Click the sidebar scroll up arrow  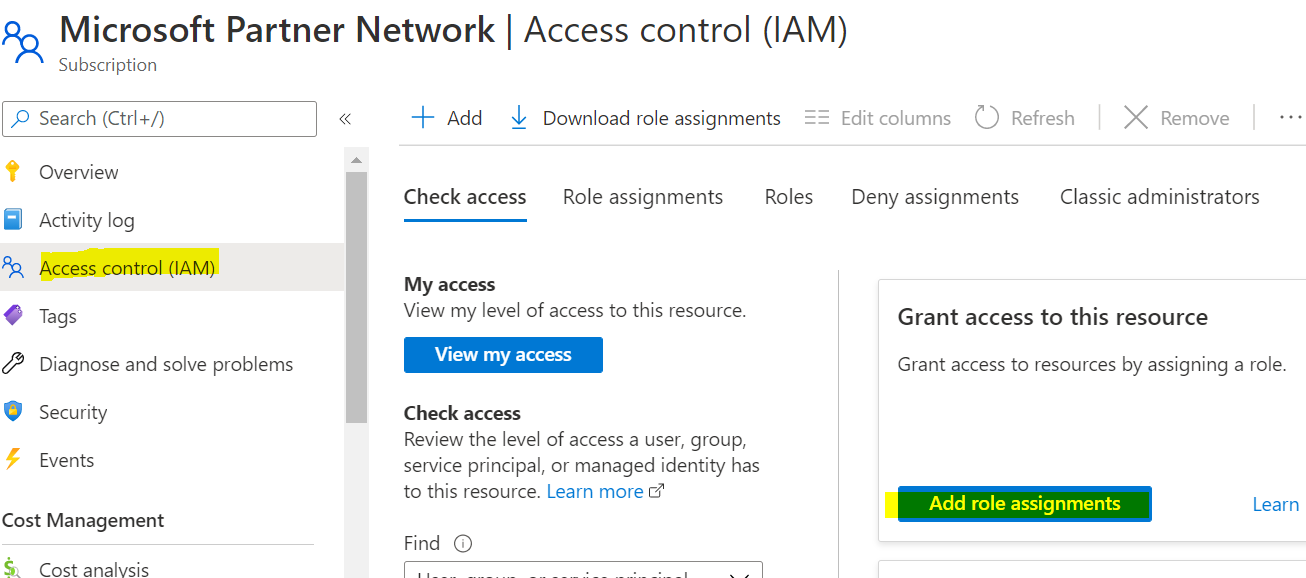[356, 160]
